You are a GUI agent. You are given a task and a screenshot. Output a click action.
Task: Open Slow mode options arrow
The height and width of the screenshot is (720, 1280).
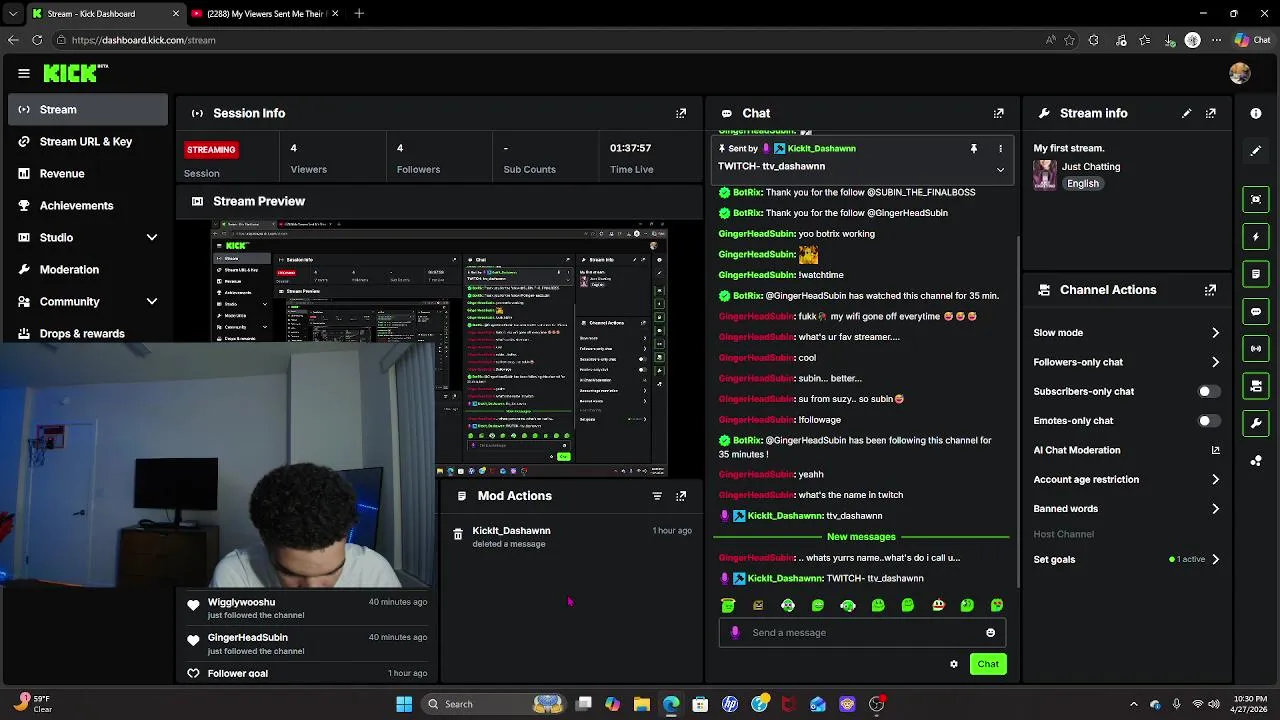1215,333
